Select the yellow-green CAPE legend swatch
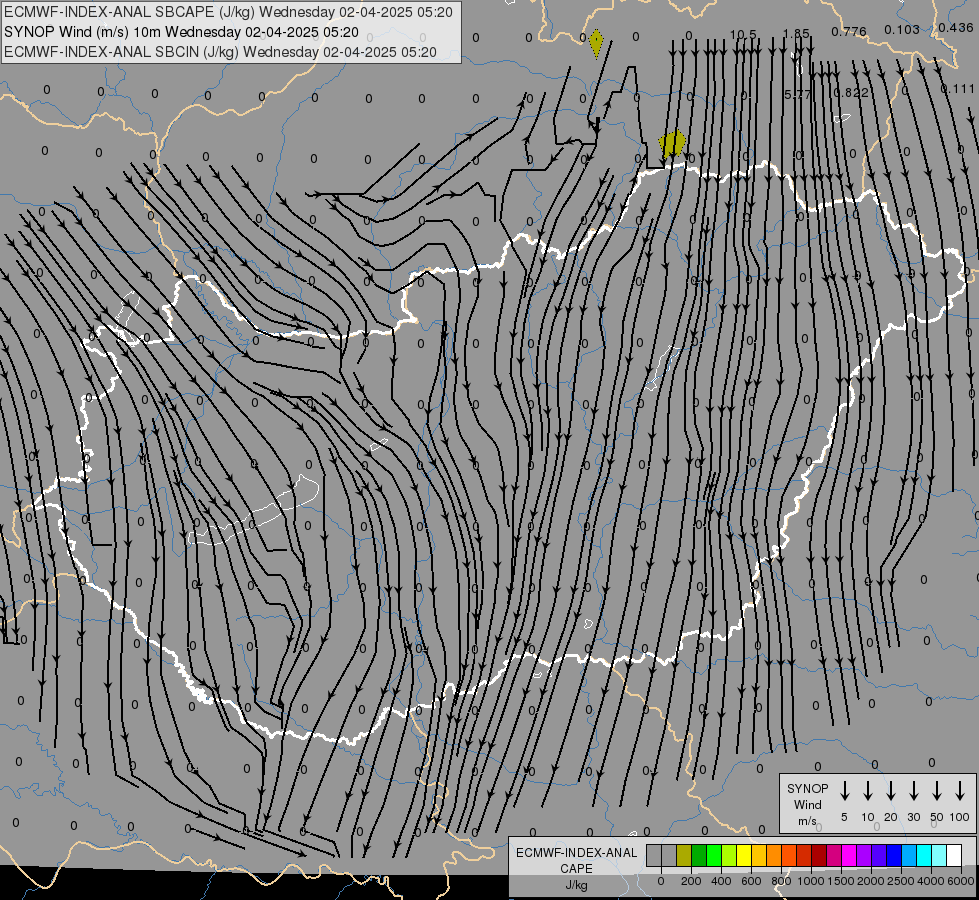This screenshot has height=900, width=979. pos(729,855)
